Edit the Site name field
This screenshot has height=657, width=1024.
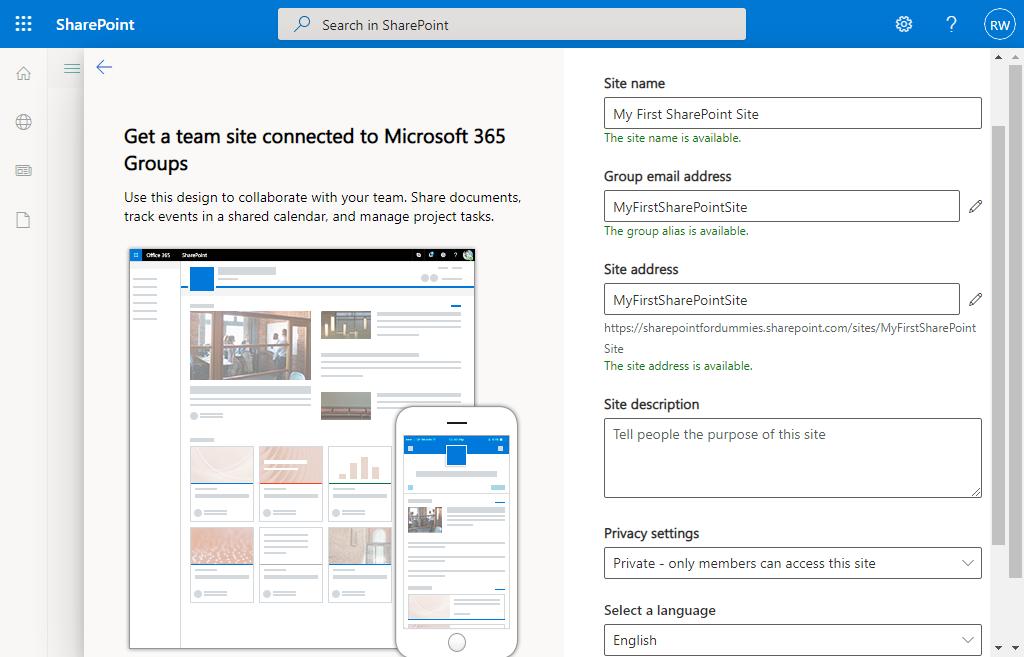(x=792, y=113)
